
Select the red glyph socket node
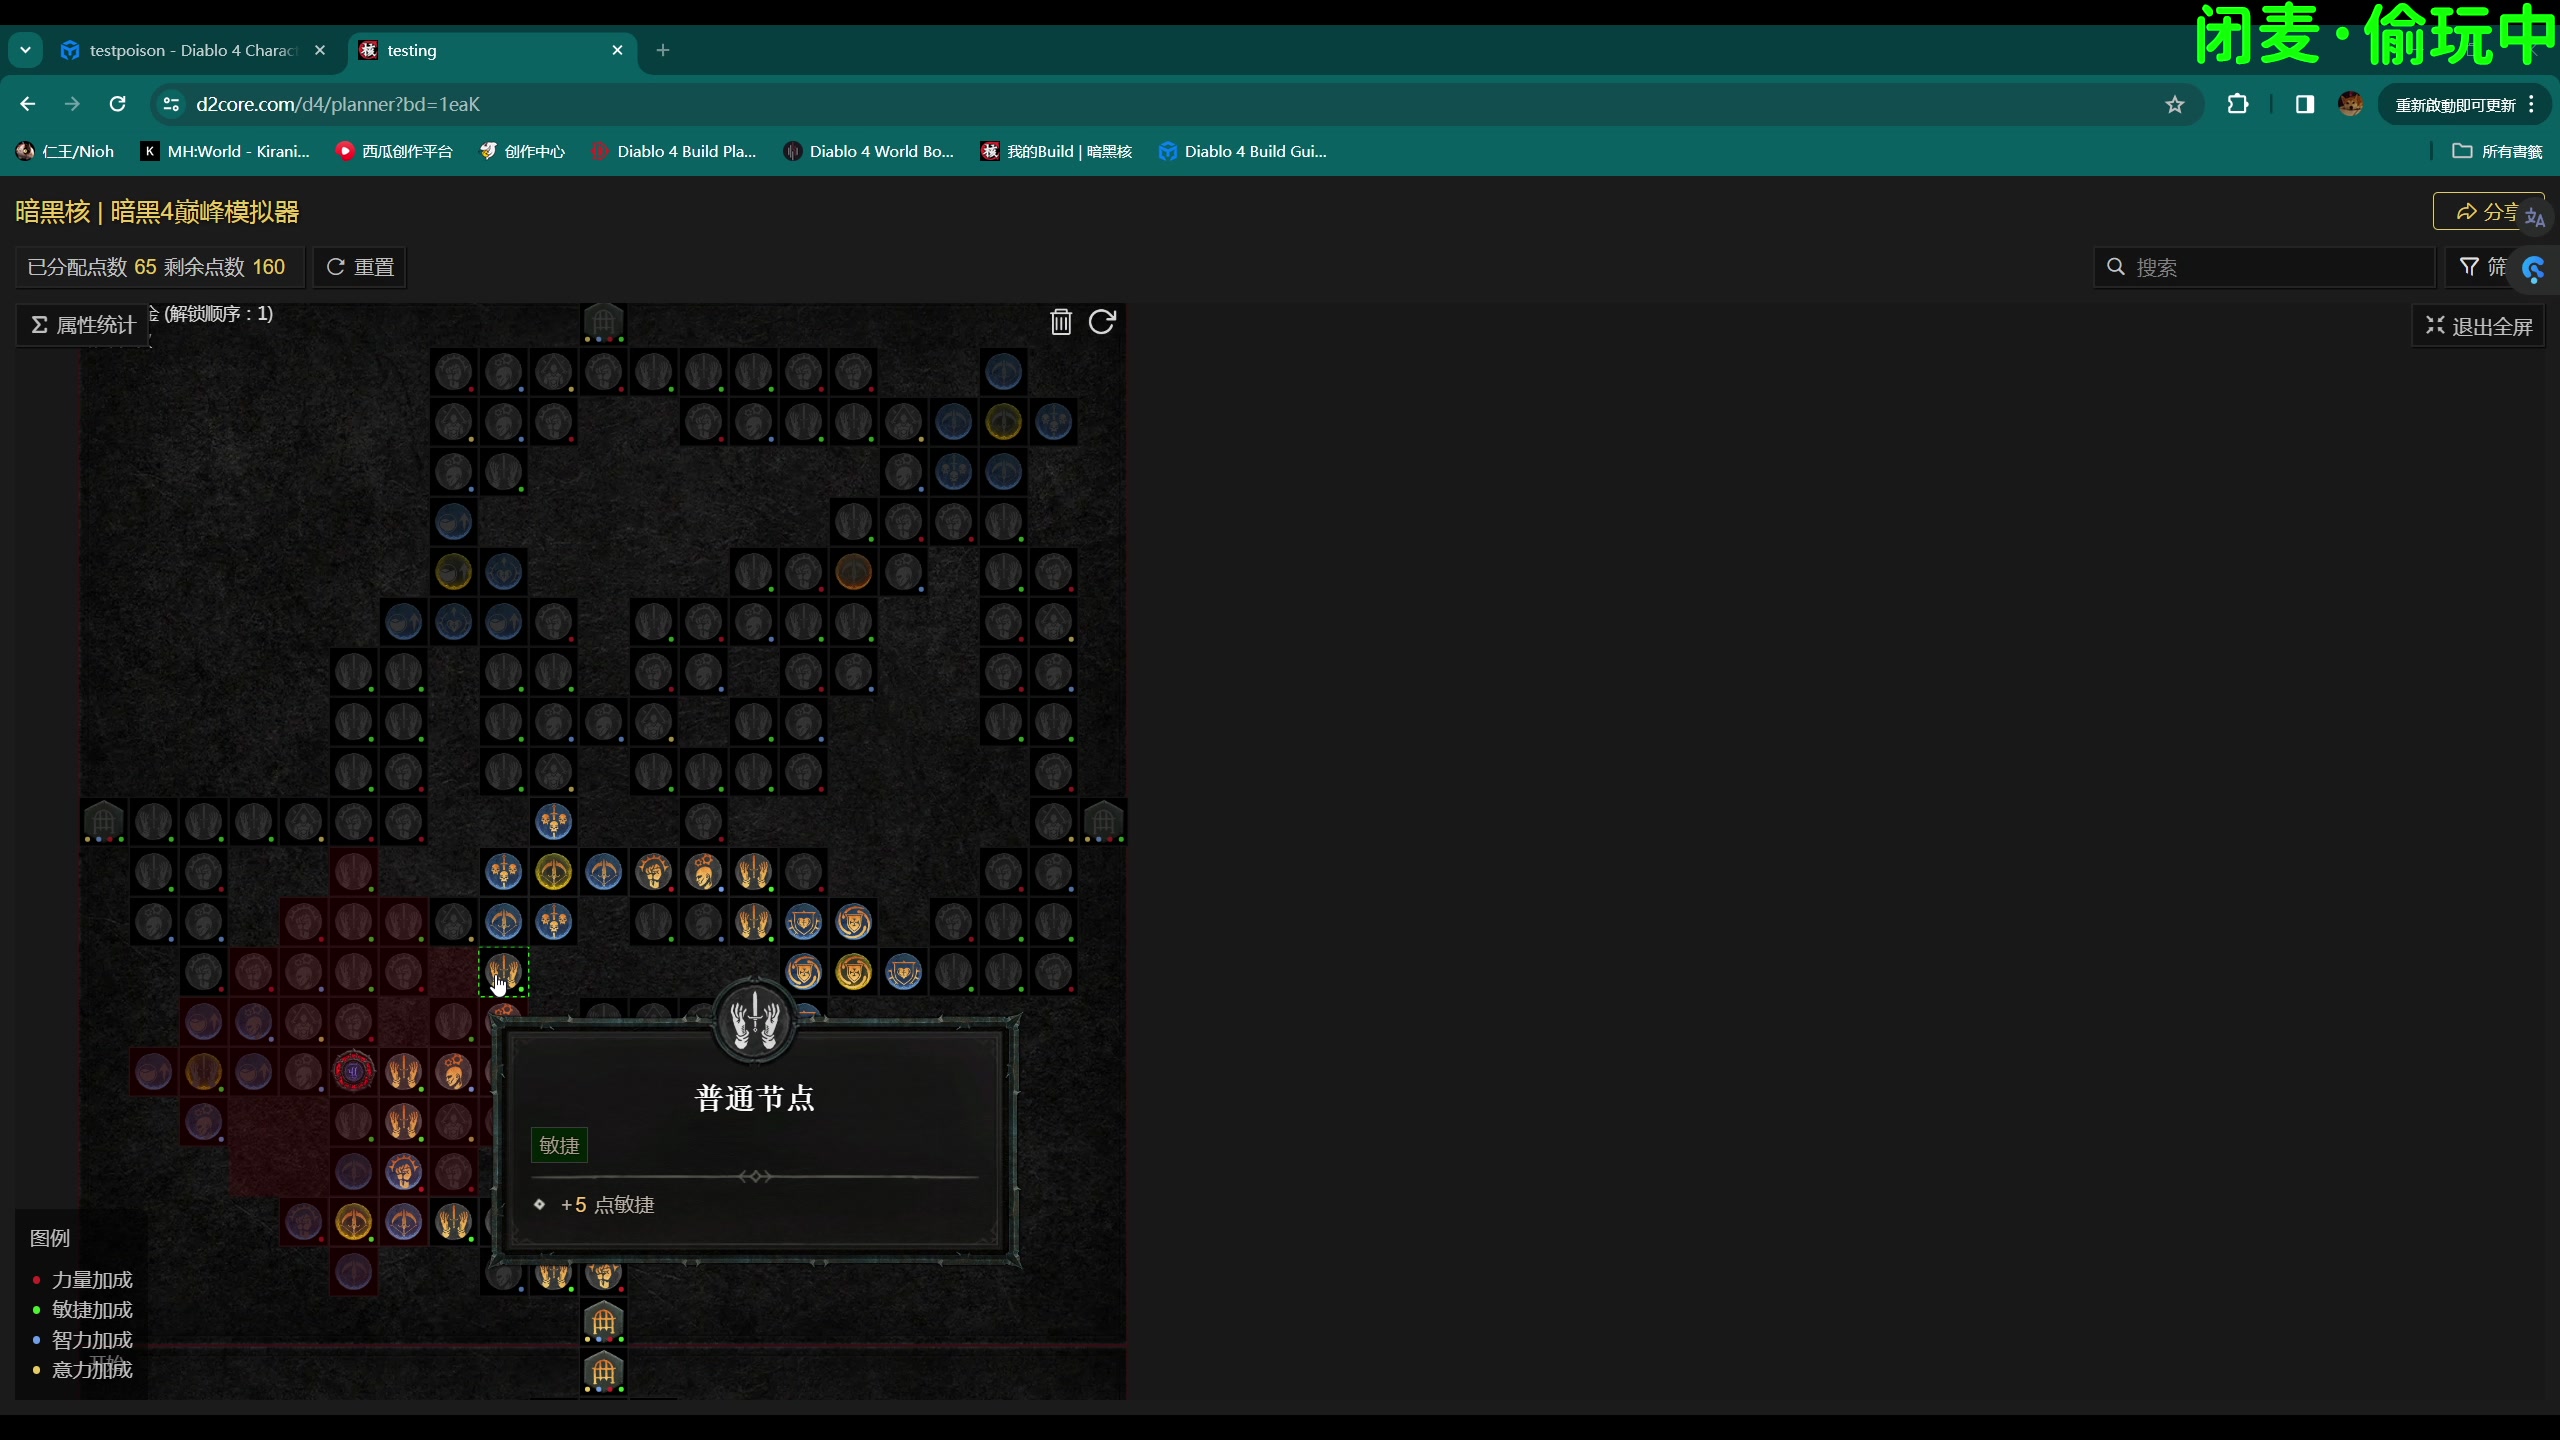pos(353,1072)
